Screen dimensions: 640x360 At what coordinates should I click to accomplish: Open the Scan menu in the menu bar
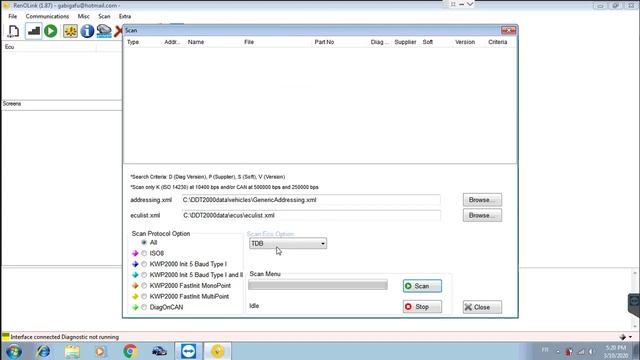[x=104, y=16]
